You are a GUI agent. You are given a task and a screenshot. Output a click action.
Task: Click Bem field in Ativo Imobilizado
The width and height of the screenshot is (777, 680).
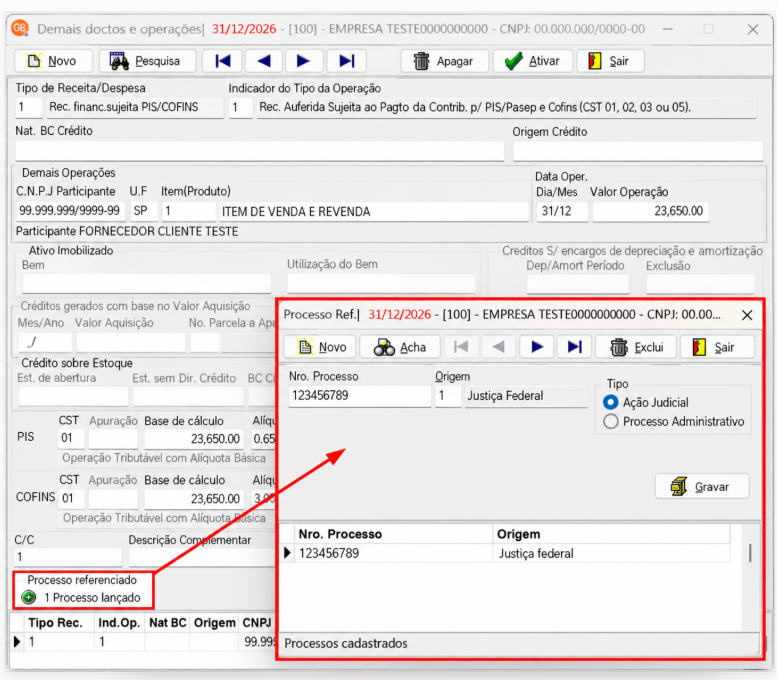(x=146, y=283)
